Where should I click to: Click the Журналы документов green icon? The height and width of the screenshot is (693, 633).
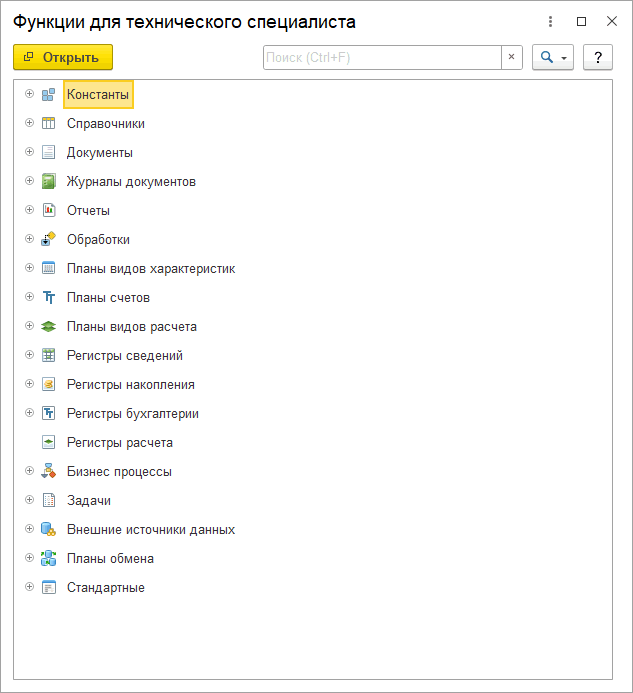pyautogui.click(x=48, y=181)
